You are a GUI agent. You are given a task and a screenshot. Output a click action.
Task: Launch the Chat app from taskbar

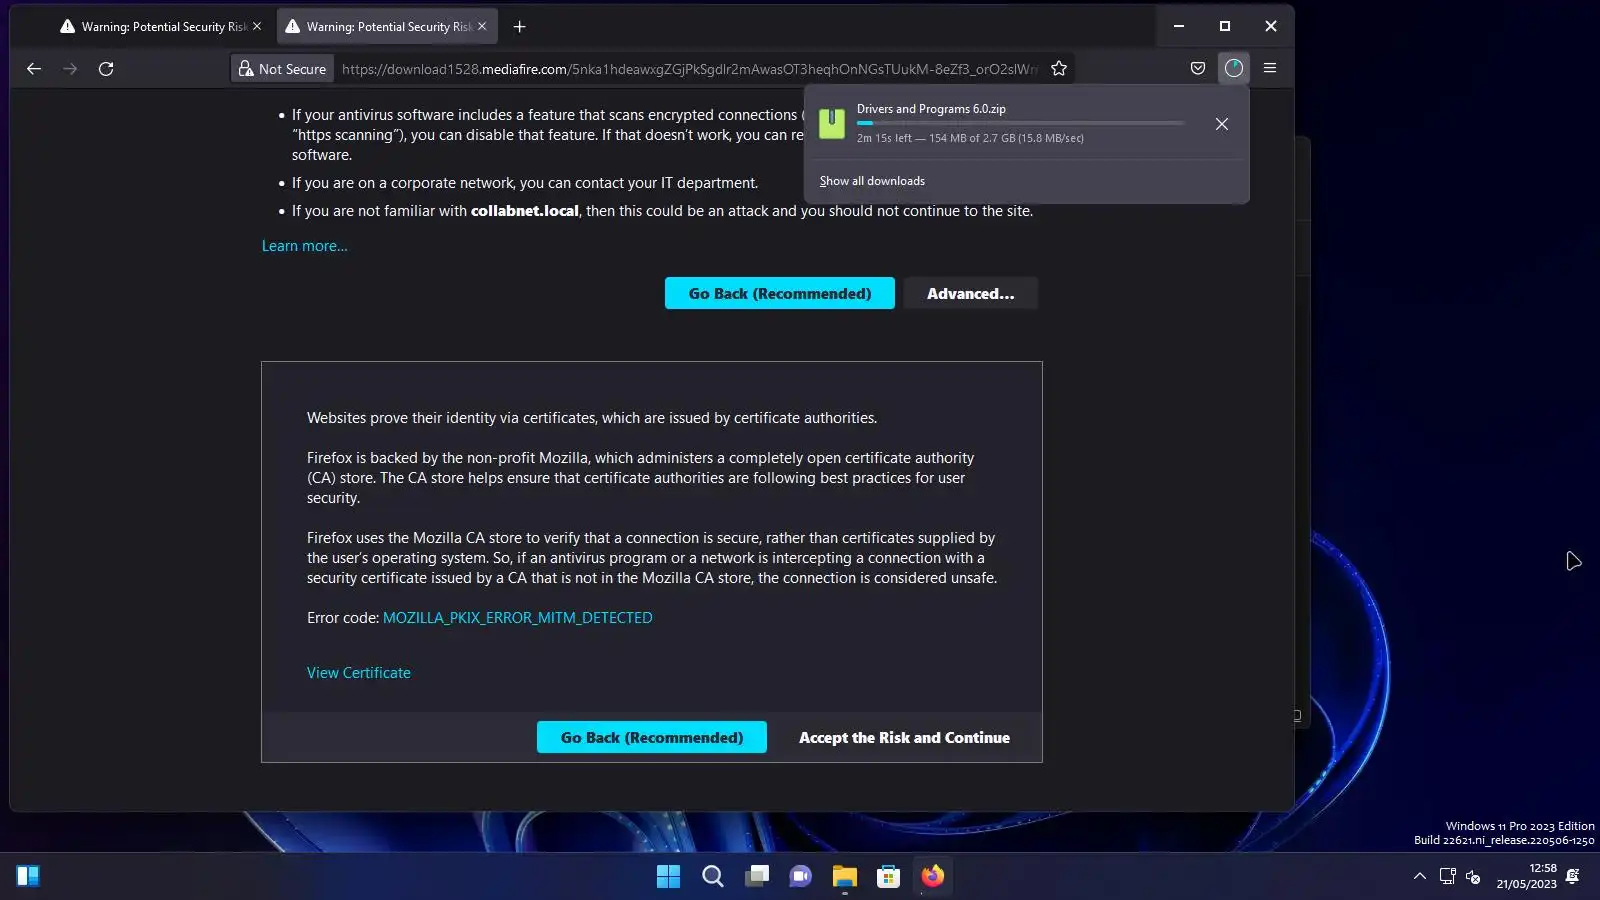click(801, 877)
